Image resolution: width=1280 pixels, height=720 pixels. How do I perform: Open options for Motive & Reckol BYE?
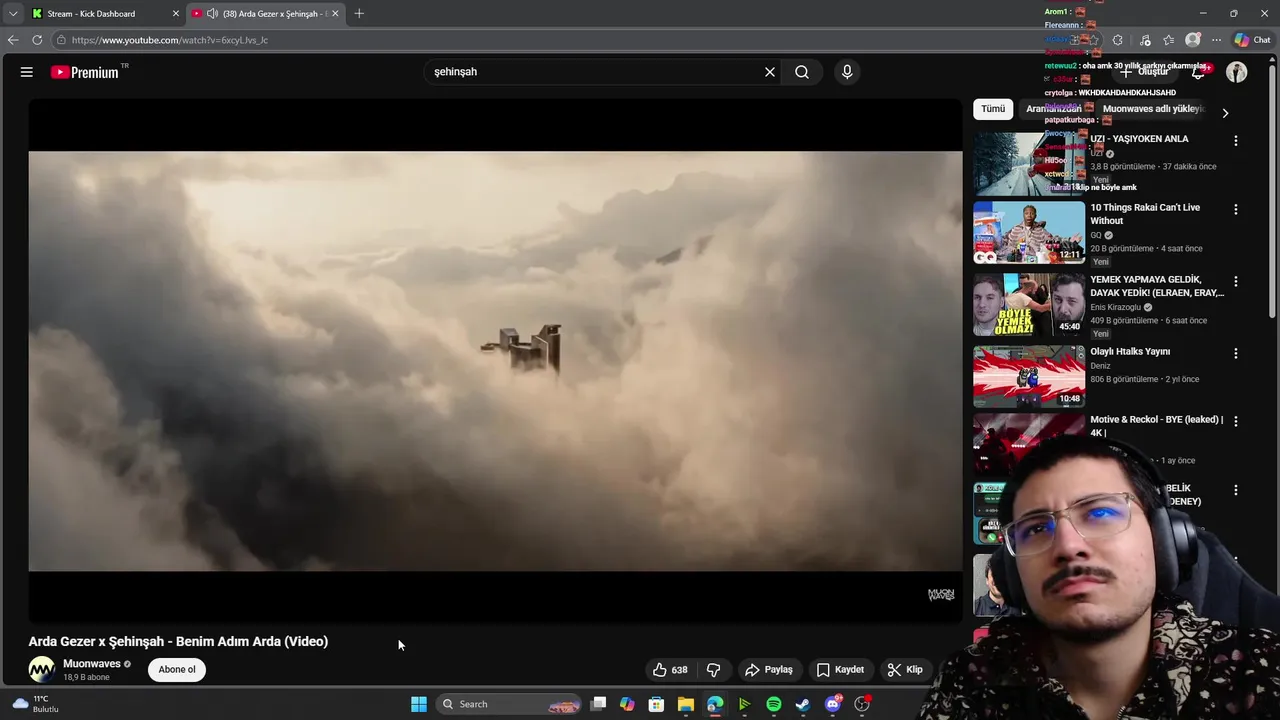[x=1236, y=422]
